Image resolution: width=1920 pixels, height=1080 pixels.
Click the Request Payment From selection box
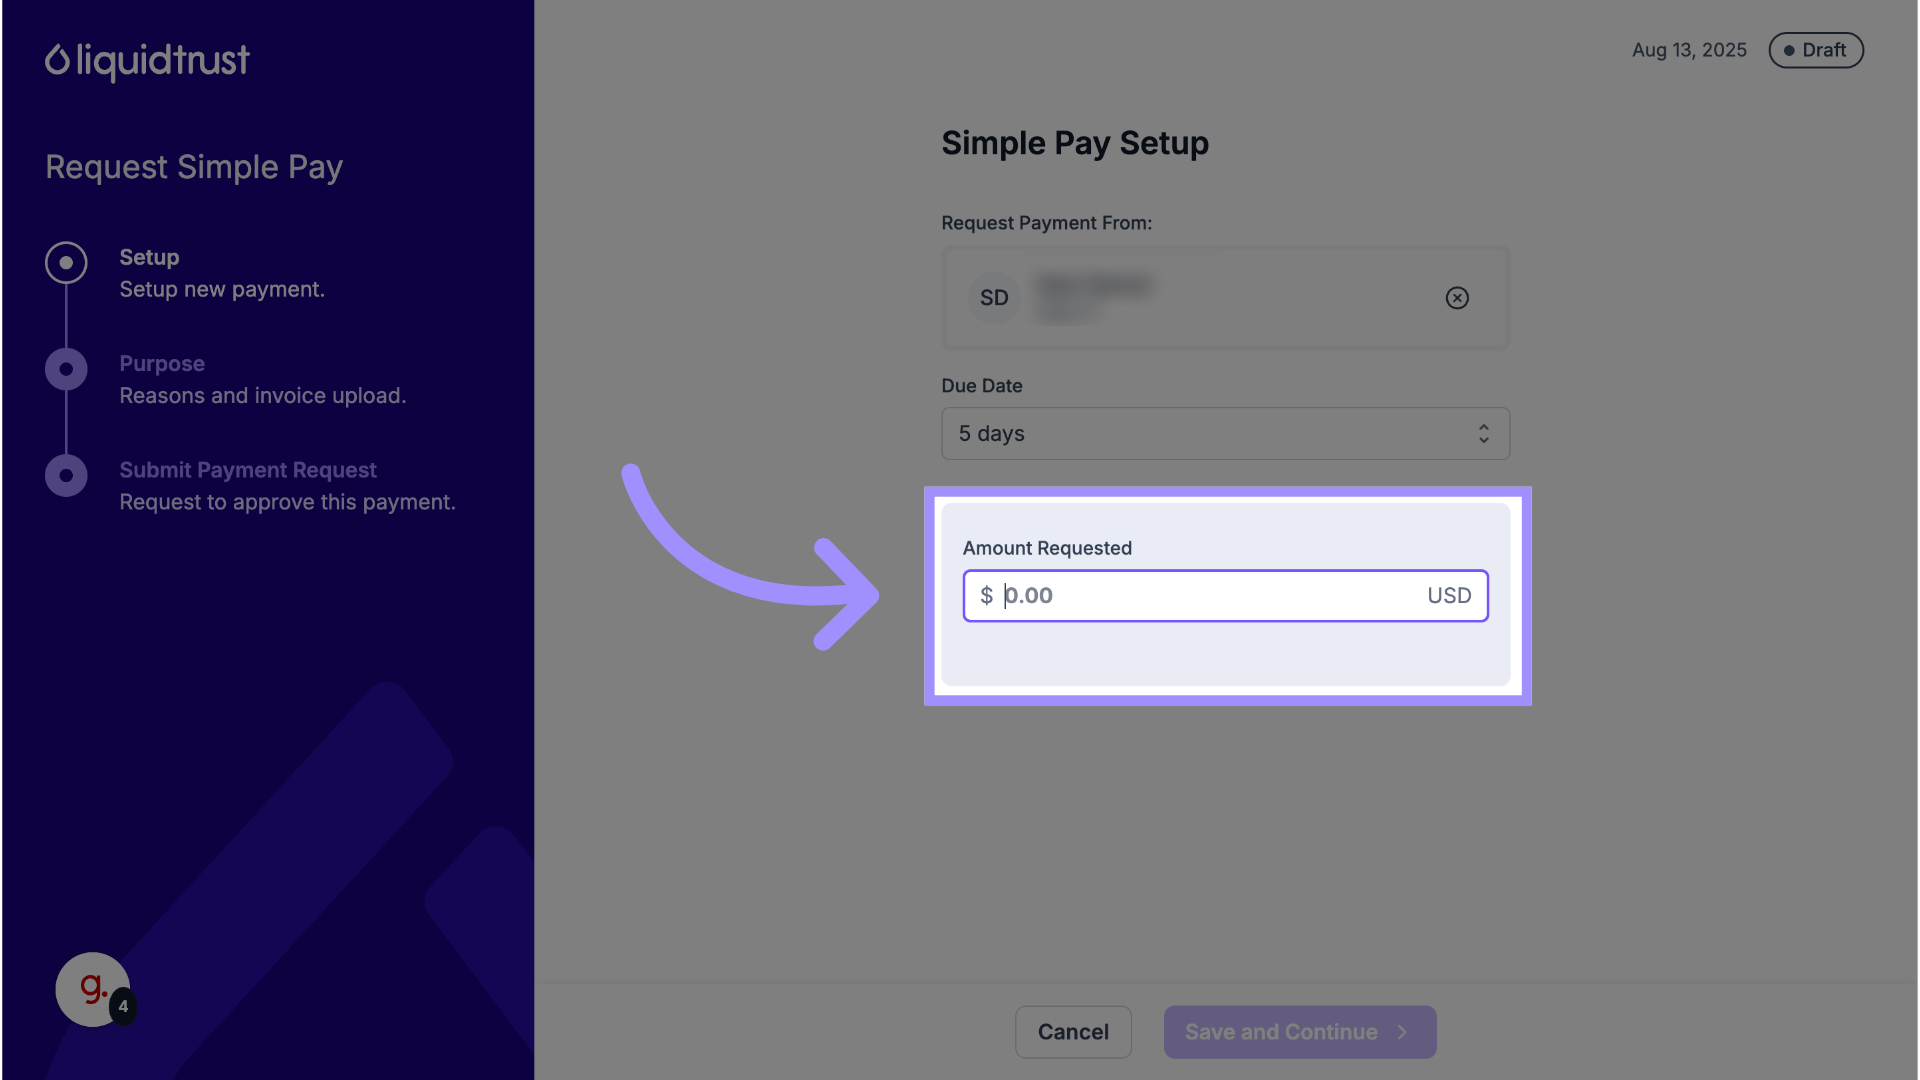1224,298
